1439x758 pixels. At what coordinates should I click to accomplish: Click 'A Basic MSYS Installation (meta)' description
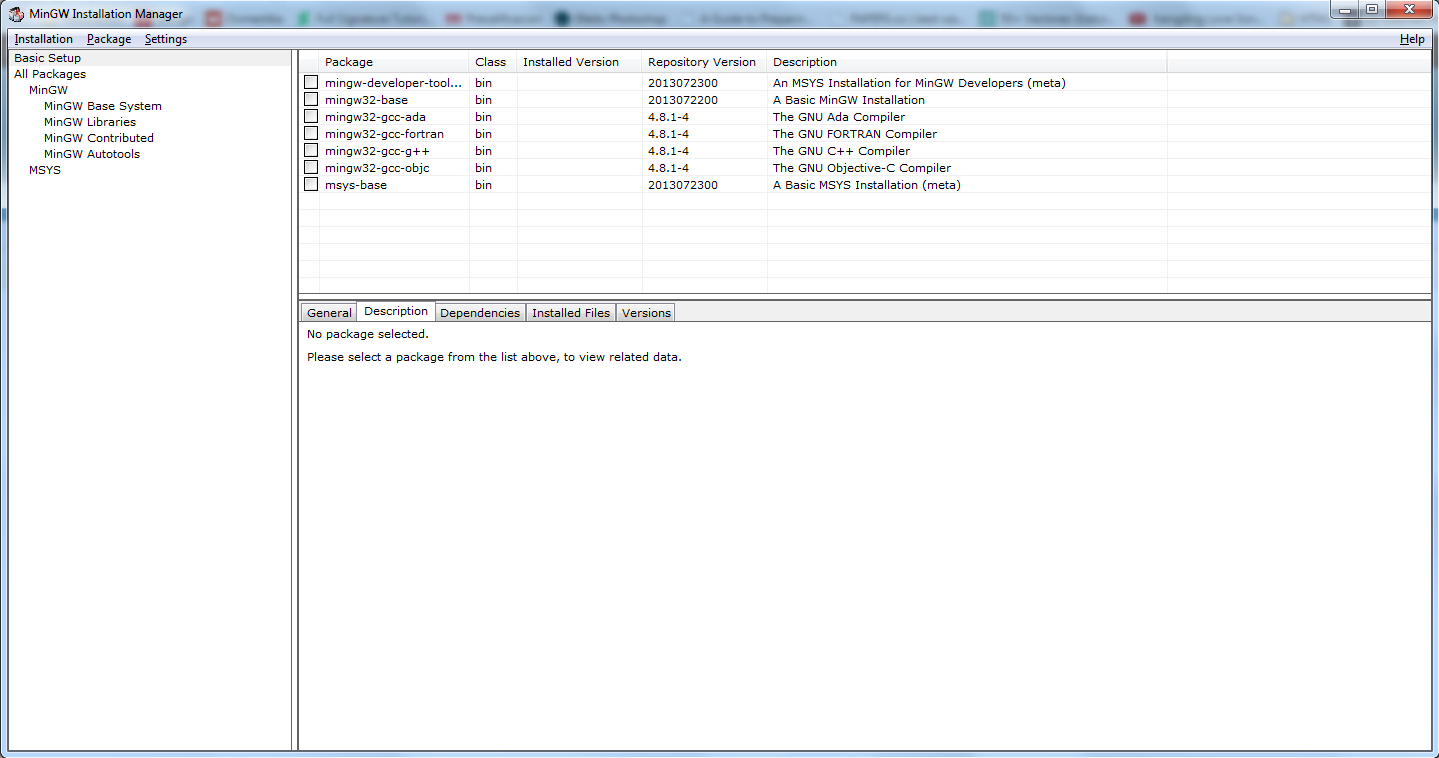click(x=867, y=185)
